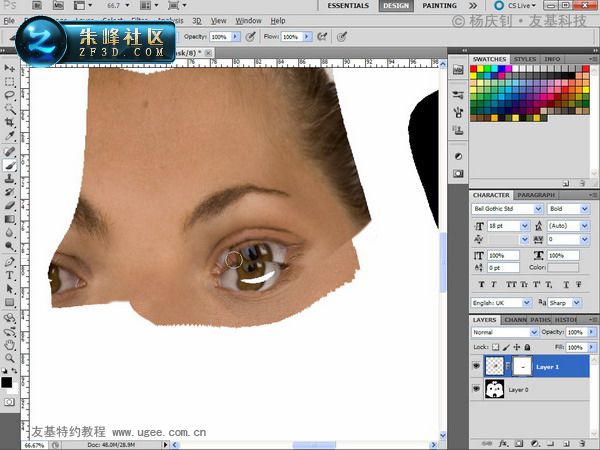Image resolution: width=600 pixels, height=450 pixels.
Task: Toggle Faux Italic text style
Action: [494, 284]
